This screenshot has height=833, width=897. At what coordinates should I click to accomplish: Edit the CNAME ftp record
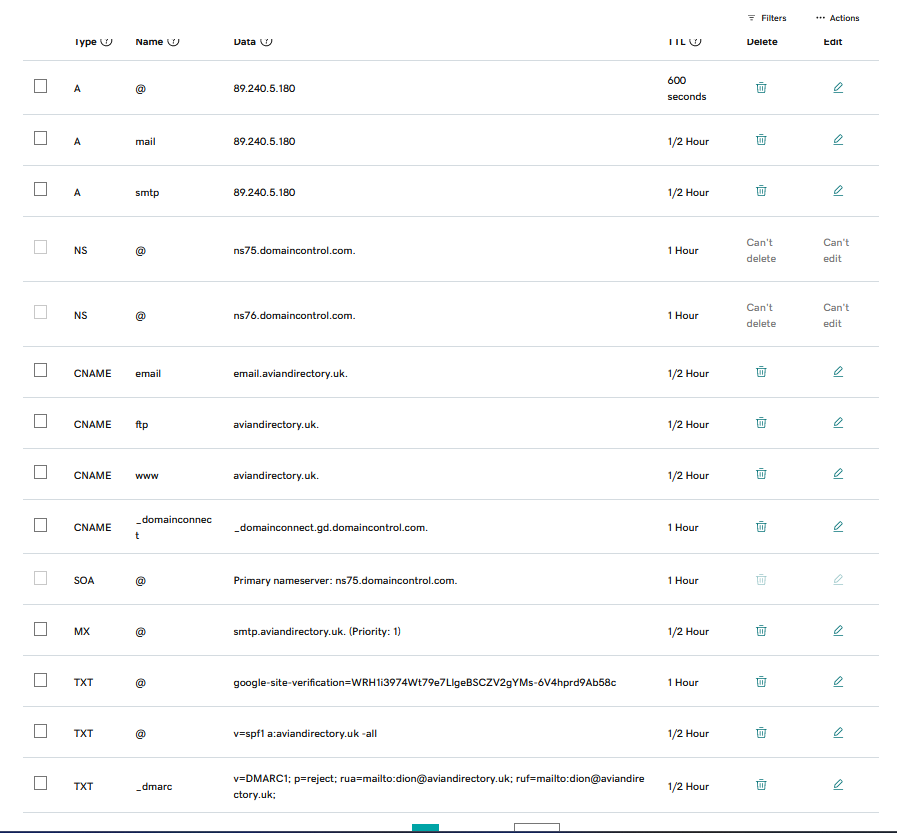[838, 423]
